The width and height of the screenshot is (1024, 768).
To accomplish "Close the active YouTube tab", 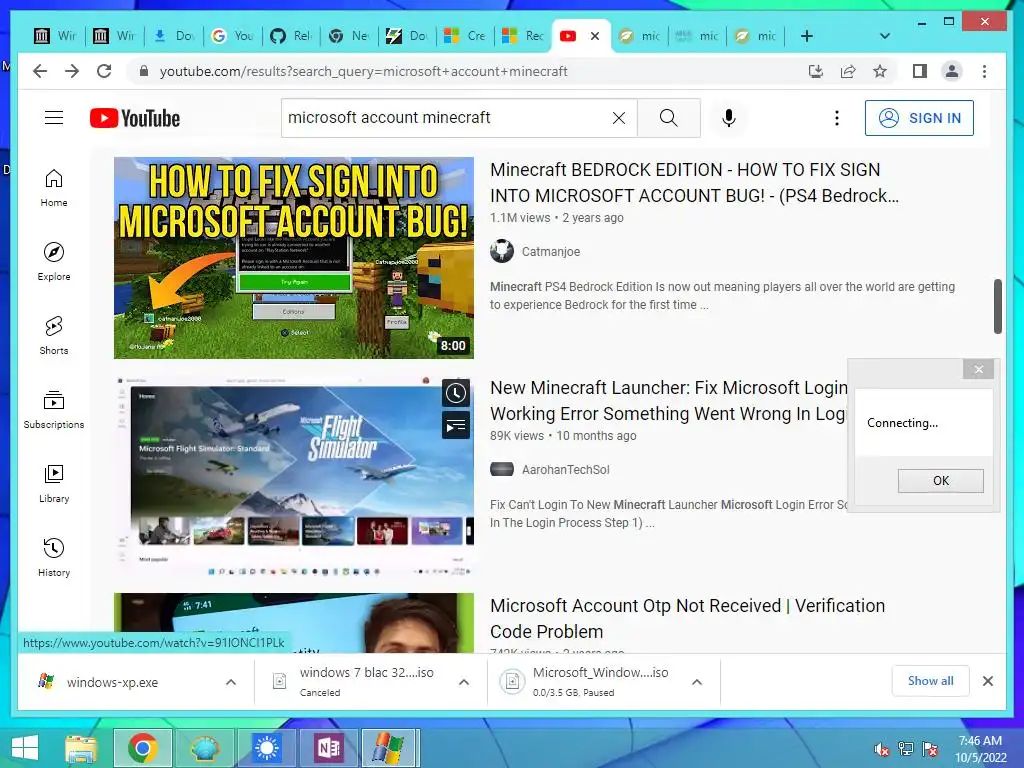I will [595, 36].
